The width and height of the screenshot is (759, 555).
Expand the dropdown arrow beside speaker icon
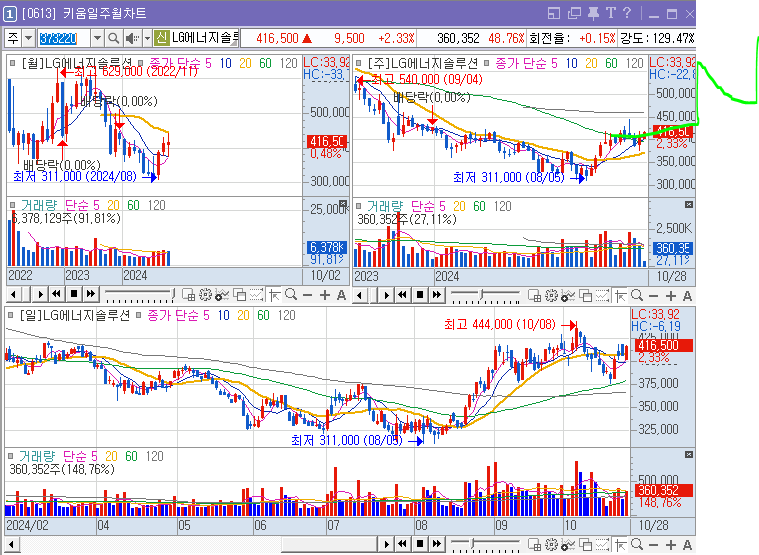click(147, 38)
